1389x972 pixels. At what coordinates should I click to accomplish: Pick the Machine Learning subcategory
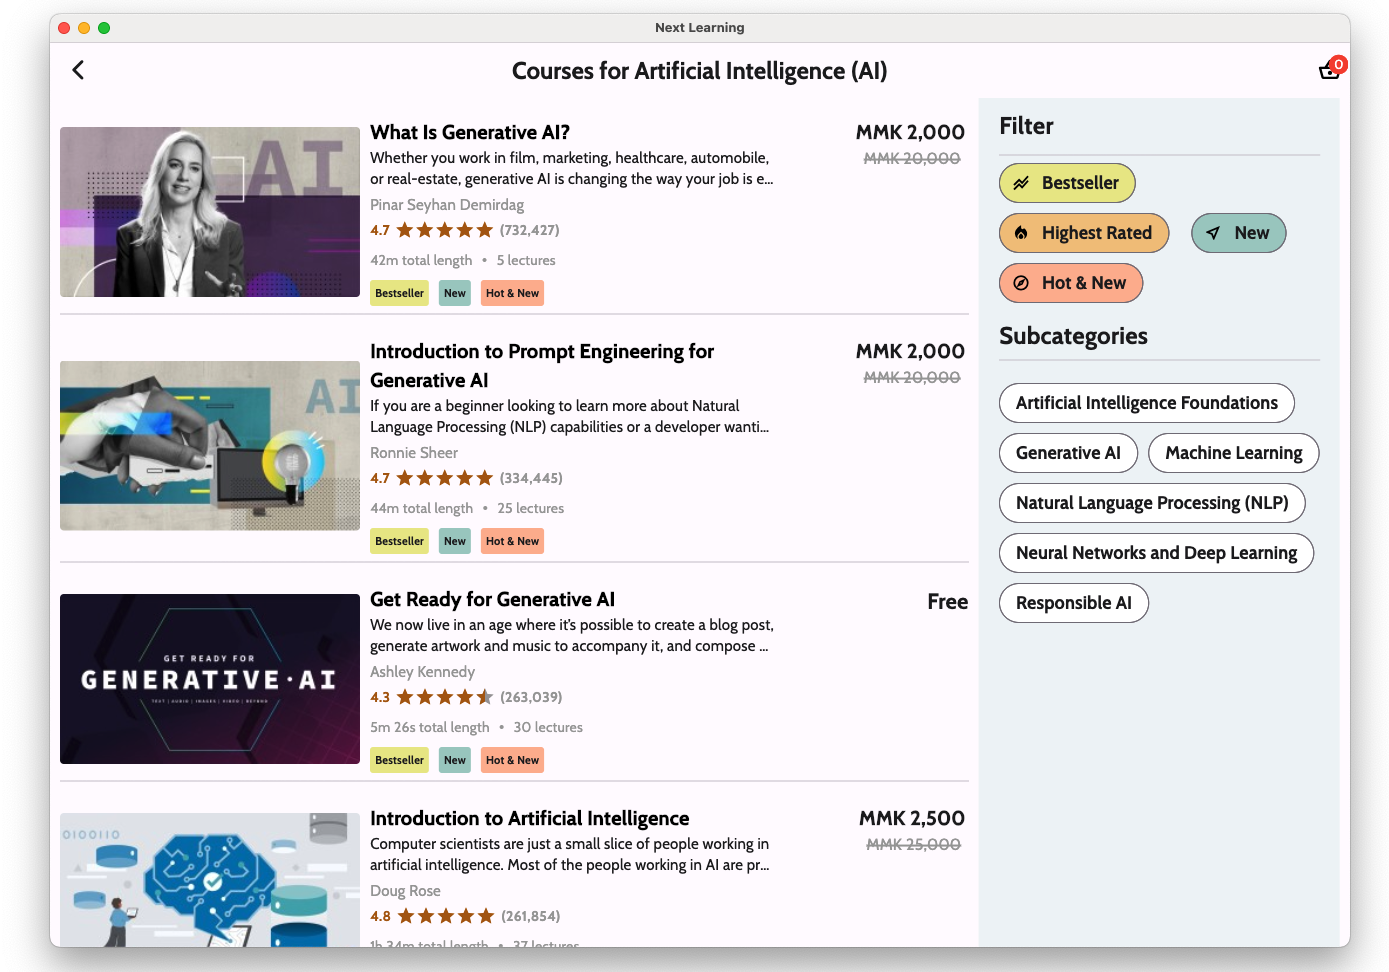coord(1233,453)
